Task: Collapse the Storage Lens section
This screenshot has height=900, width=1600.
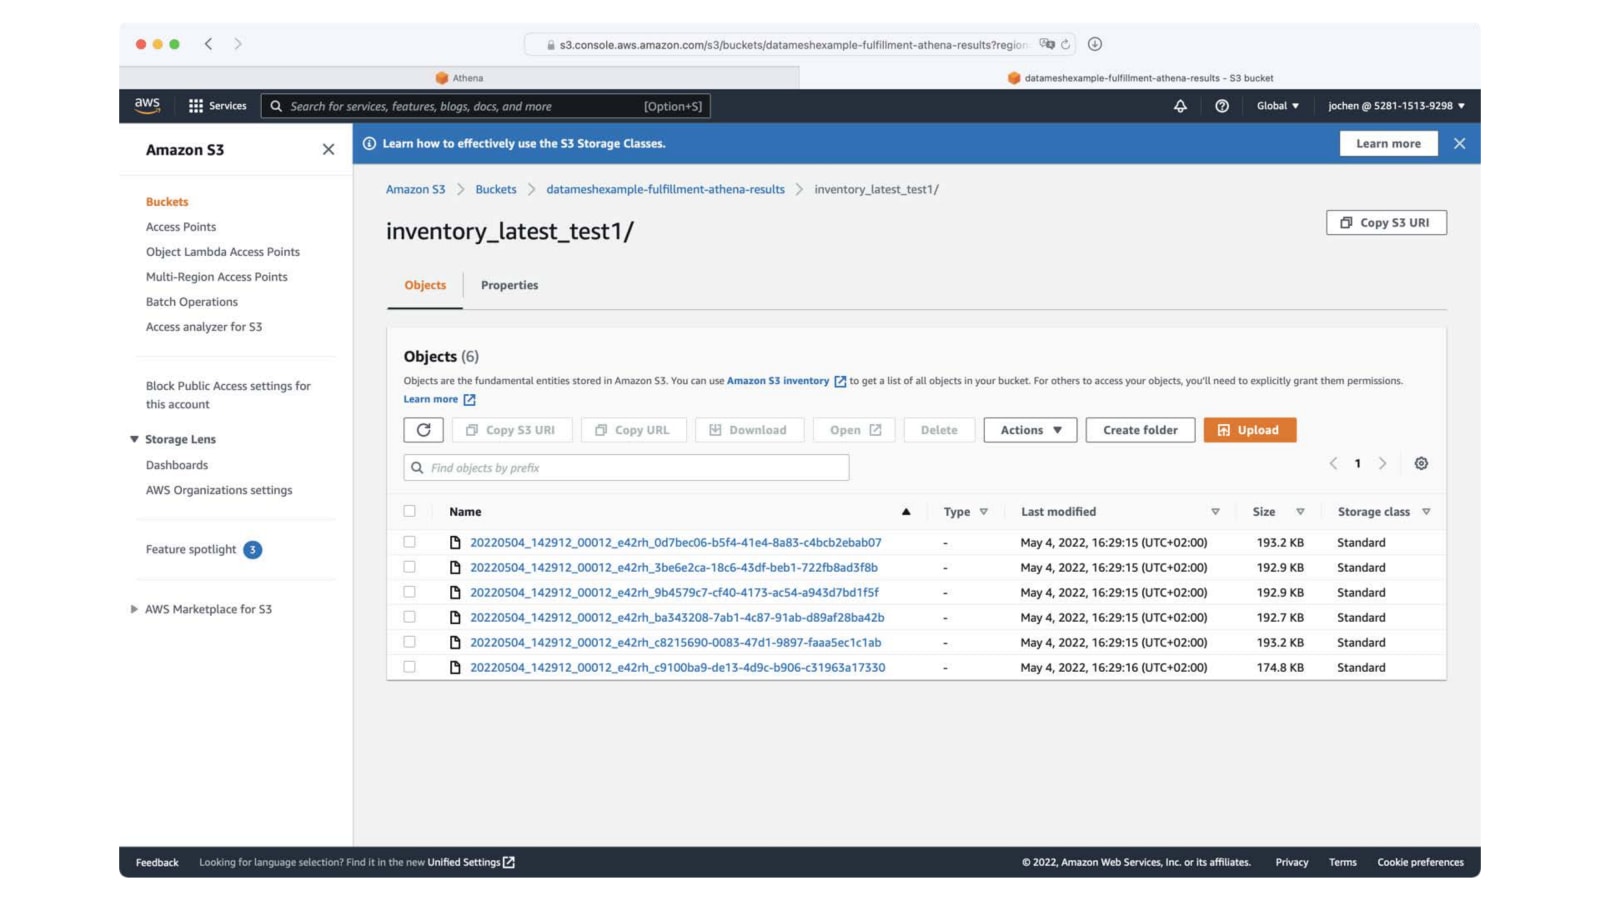Action: click(134, 439)
